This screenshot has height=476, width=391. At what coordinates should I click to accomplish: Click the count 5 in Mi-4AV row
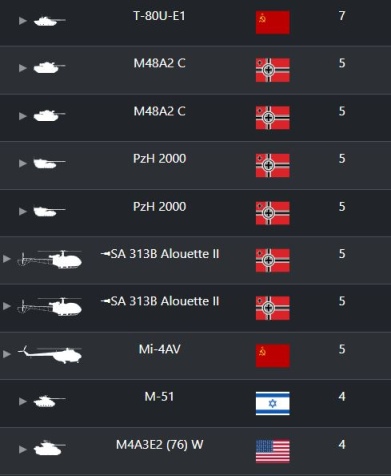(342, 349)
